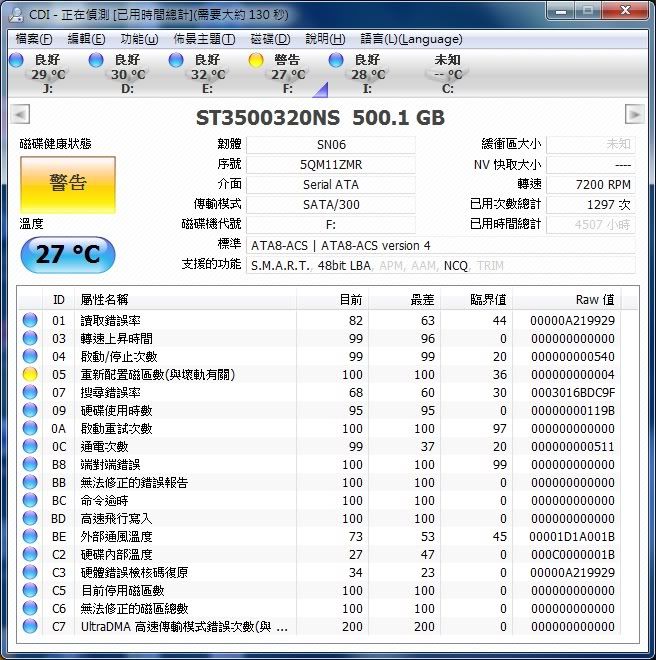Click the power on hours field 4507 小時
The image size is (656, 660).
click(x=591, y=224)
